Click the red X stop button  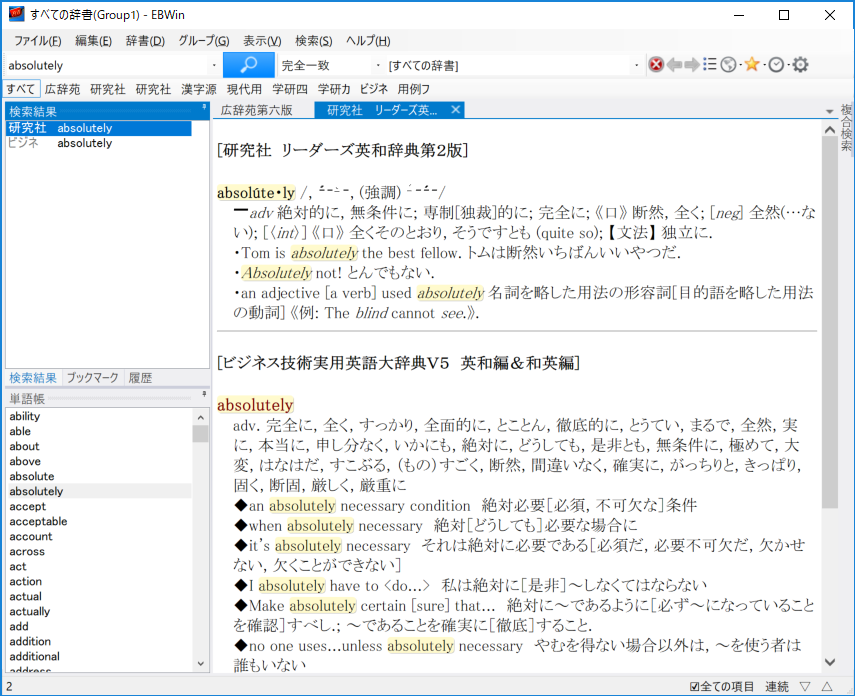point(656,65)
